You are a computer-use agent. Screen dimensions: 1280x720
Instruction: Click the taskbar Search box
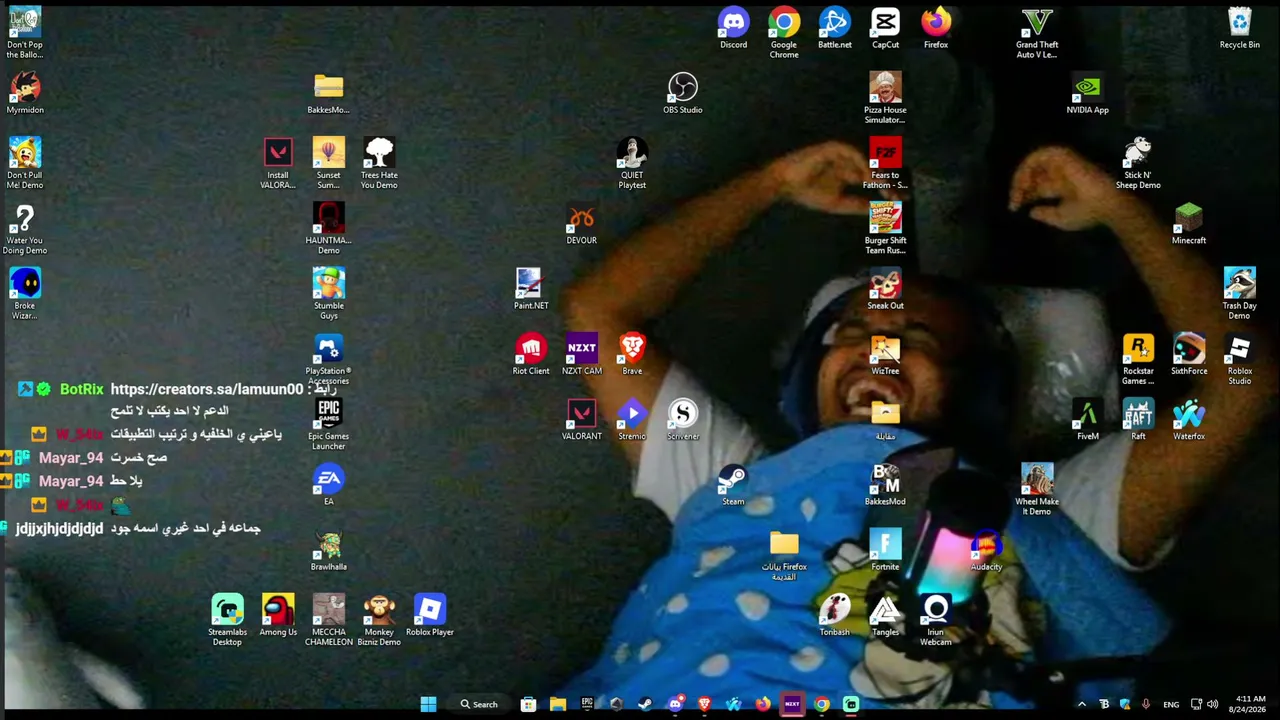(x=479, y=704)
